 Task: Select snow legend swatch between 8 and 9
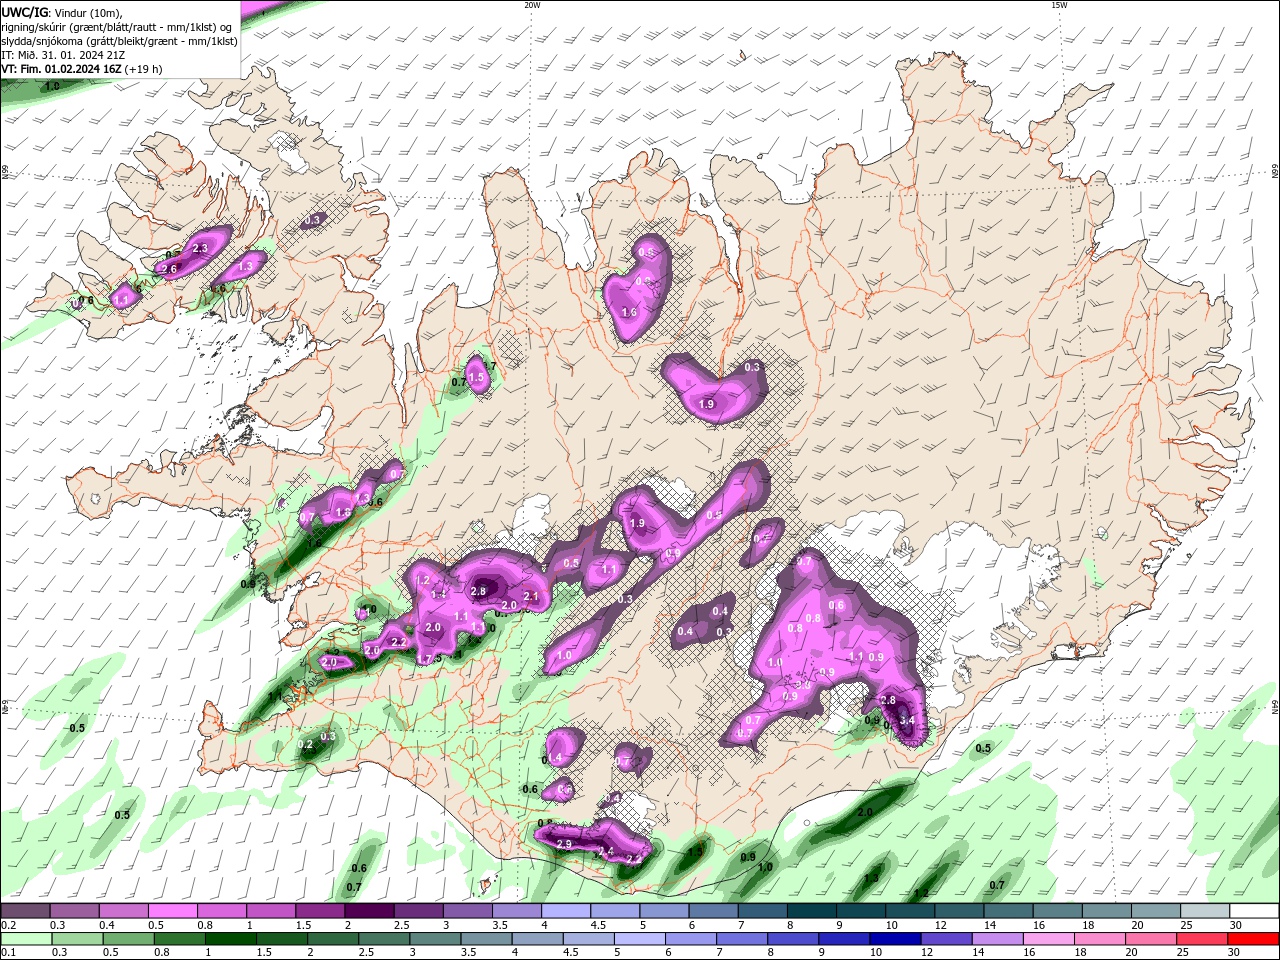[811, 910]
